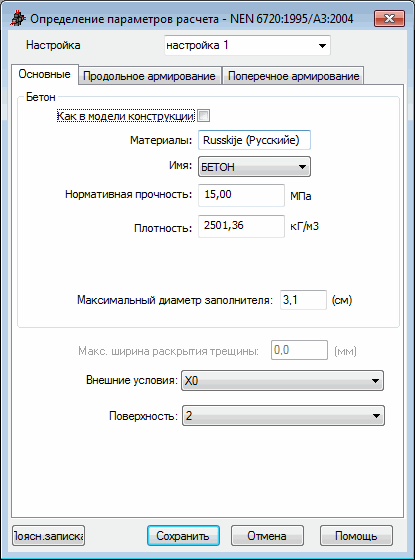
Task: Click the application icon in title bar
Action: pyautogui.click(x=18, y=19)
